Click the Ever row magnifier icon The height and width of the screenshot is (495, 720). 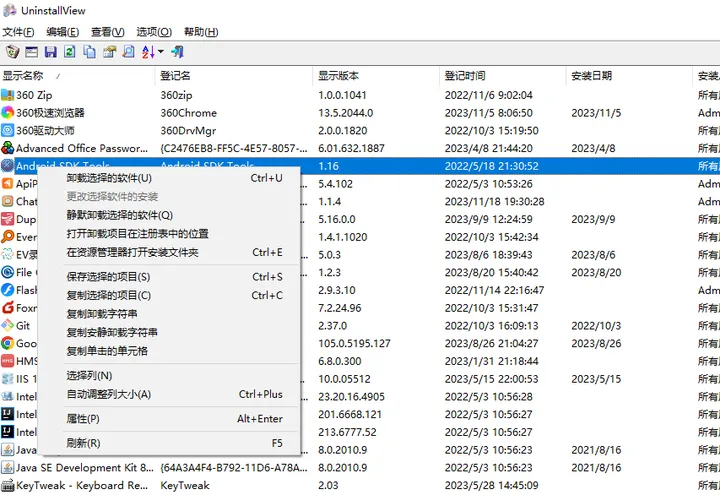click(7, 237)
